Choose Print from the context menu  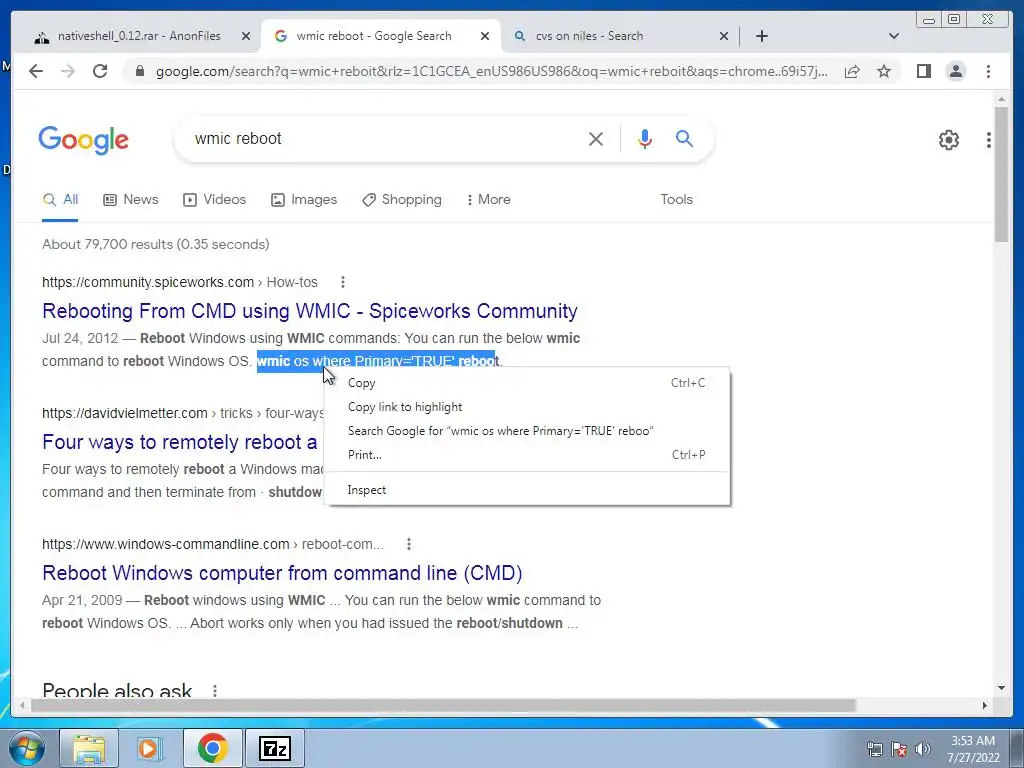[526, 455]
